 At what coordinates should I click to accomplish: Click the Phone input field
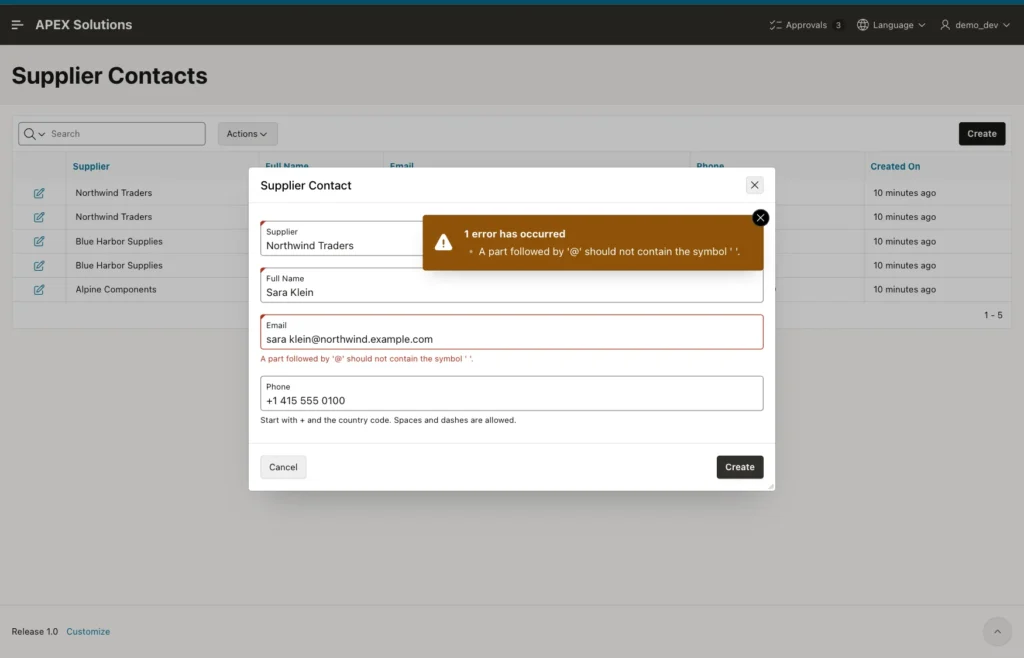click(511, 394)
